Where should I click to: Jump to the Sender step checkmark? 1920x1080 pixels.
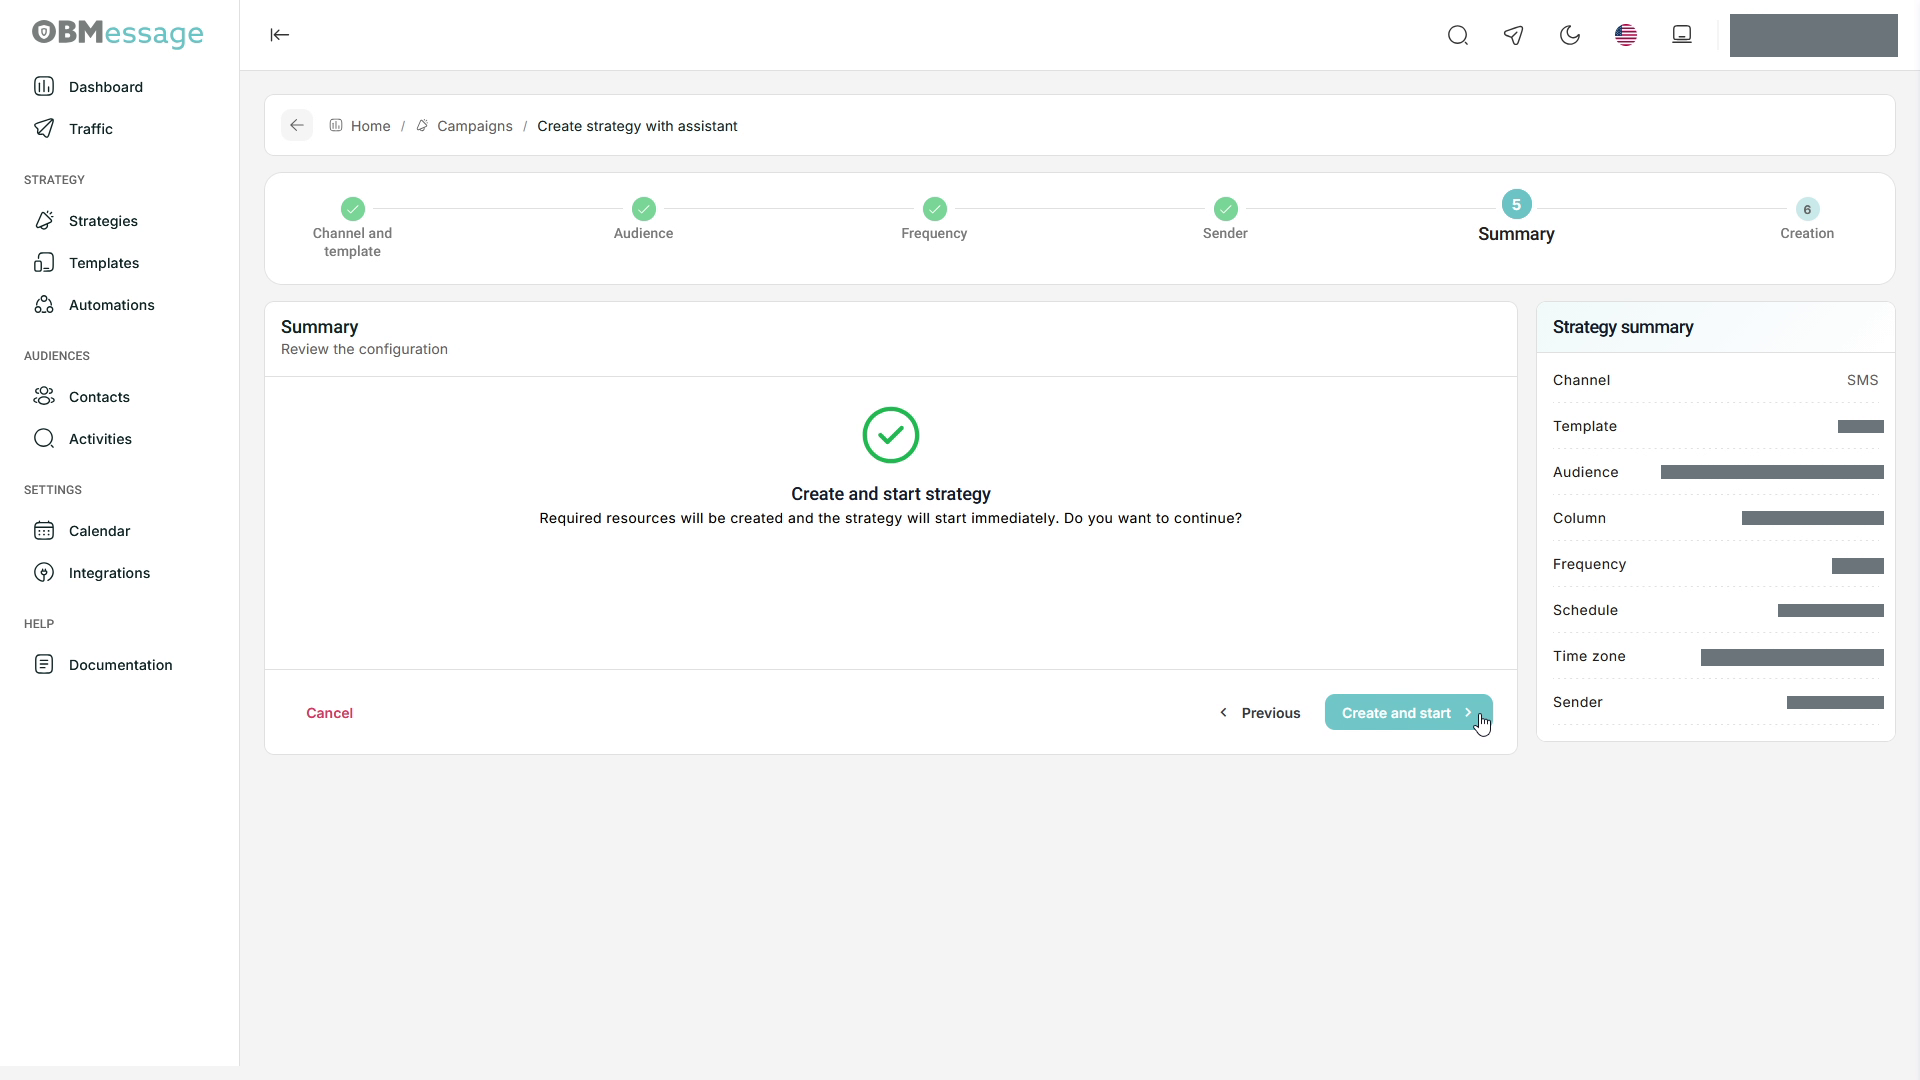(1226, 209)
